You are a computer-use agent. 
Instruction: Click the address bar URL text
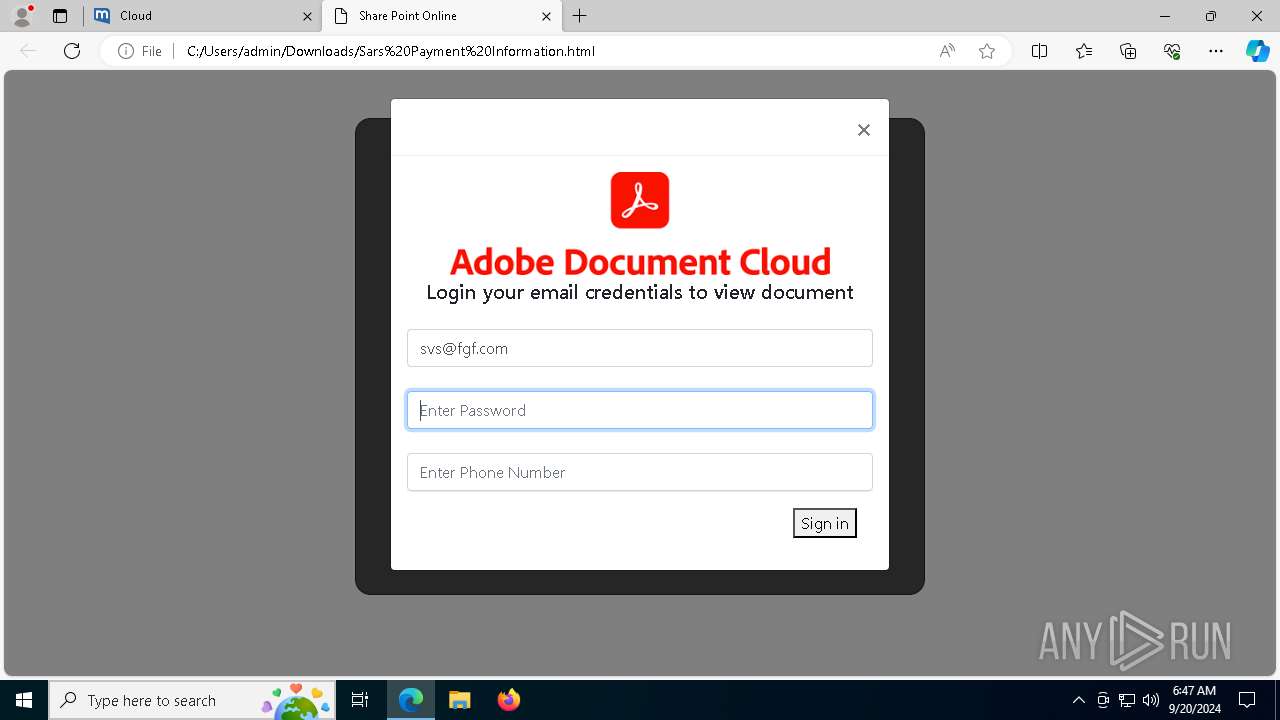click(x=391, y=51)
